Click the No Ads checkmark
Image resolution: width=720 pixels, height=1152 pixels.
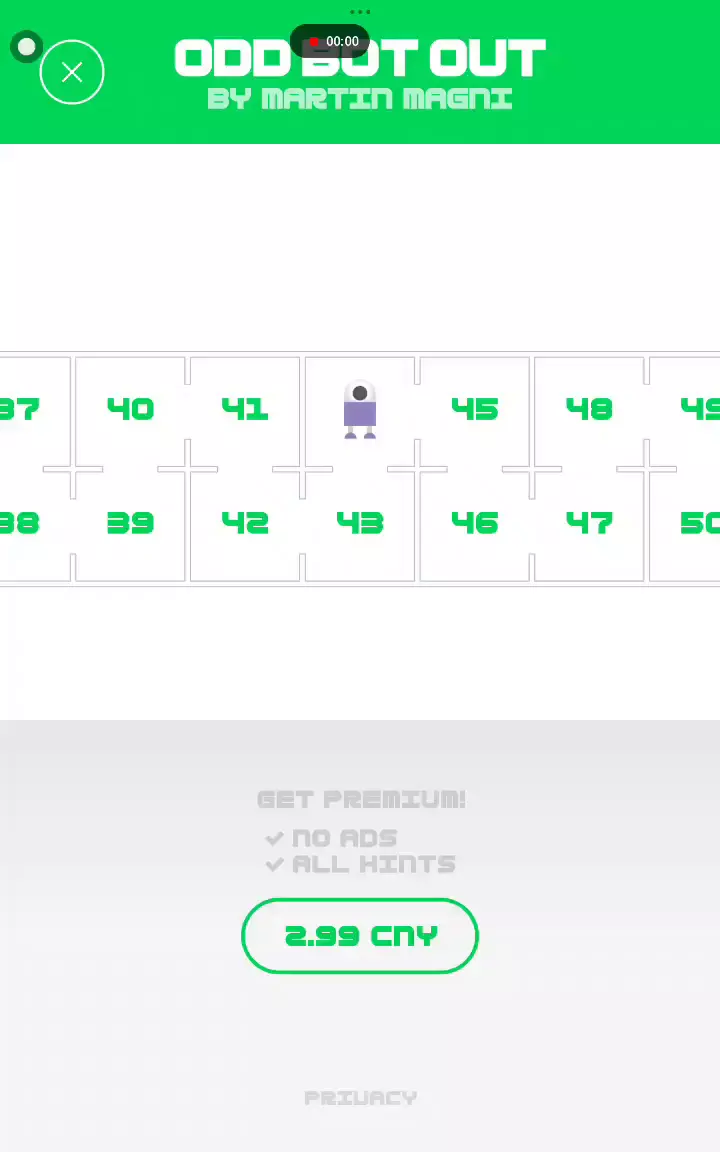[275, 838]
